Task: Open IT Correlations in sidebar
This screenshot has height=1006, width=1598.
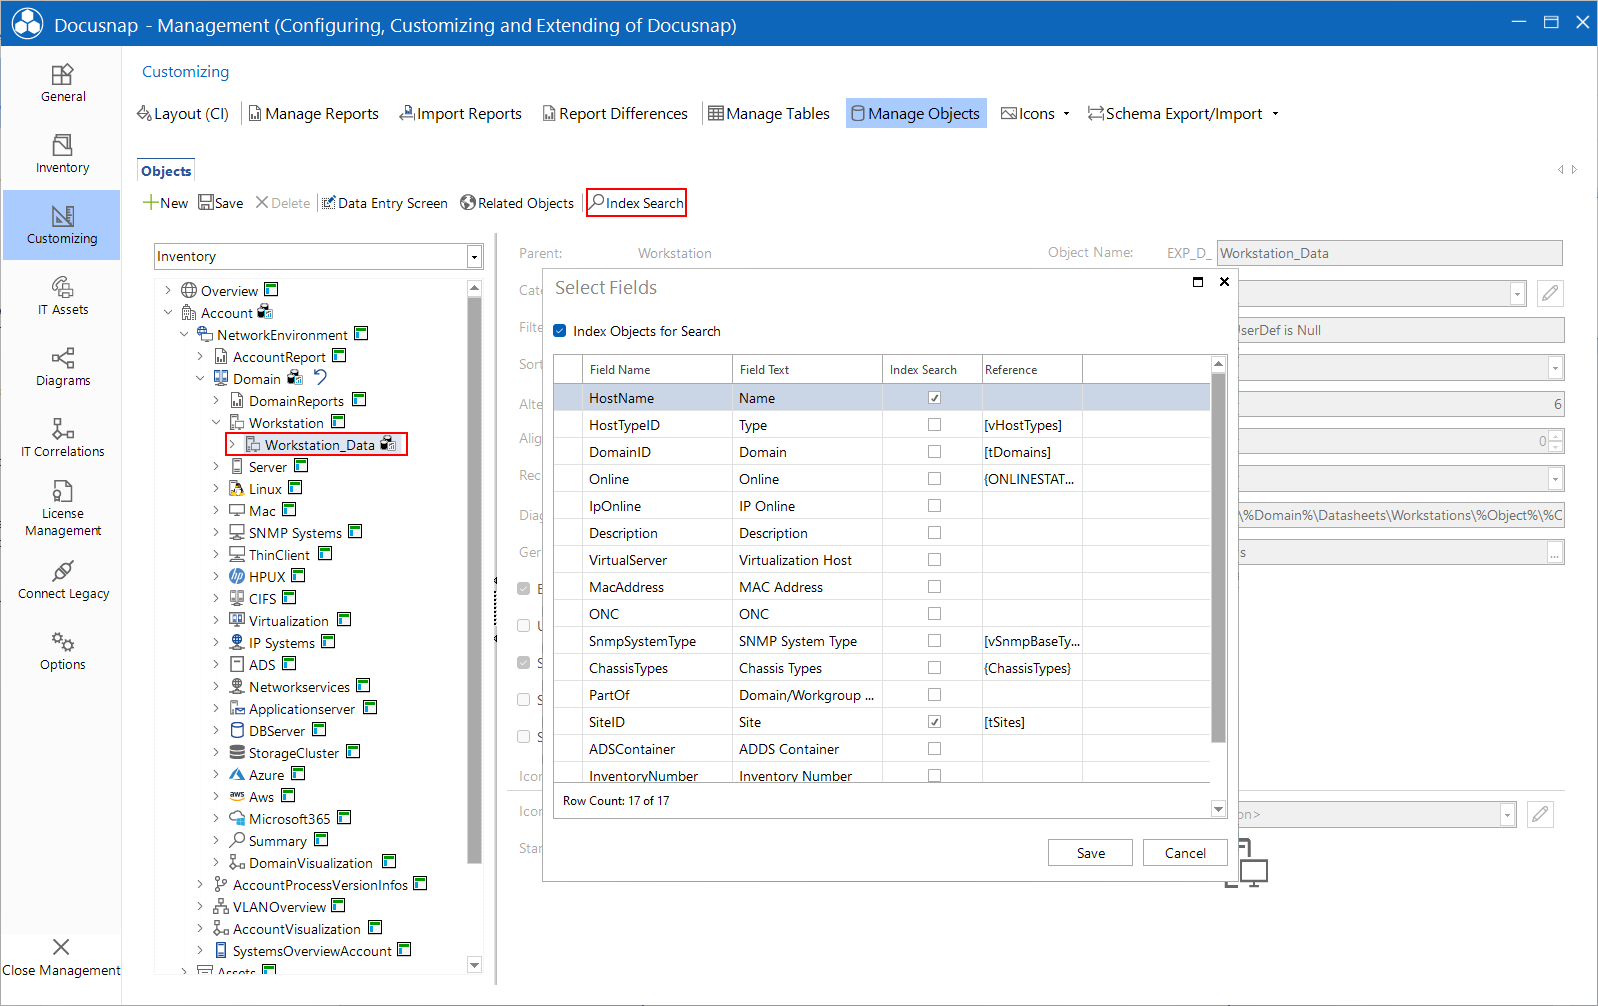Action: pyautogui.click(x=62, y=438)
